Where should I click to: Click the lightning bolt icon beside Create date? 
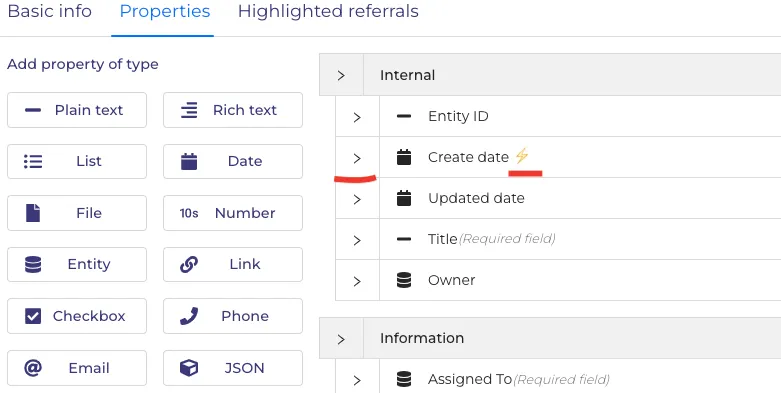(x=521, y=156)
